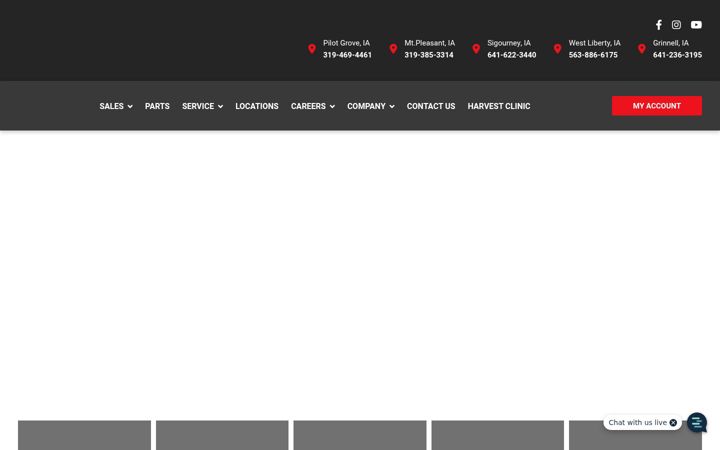Open the YouTube channel icon
Screen dimensions: 720x450
[696, 25]
